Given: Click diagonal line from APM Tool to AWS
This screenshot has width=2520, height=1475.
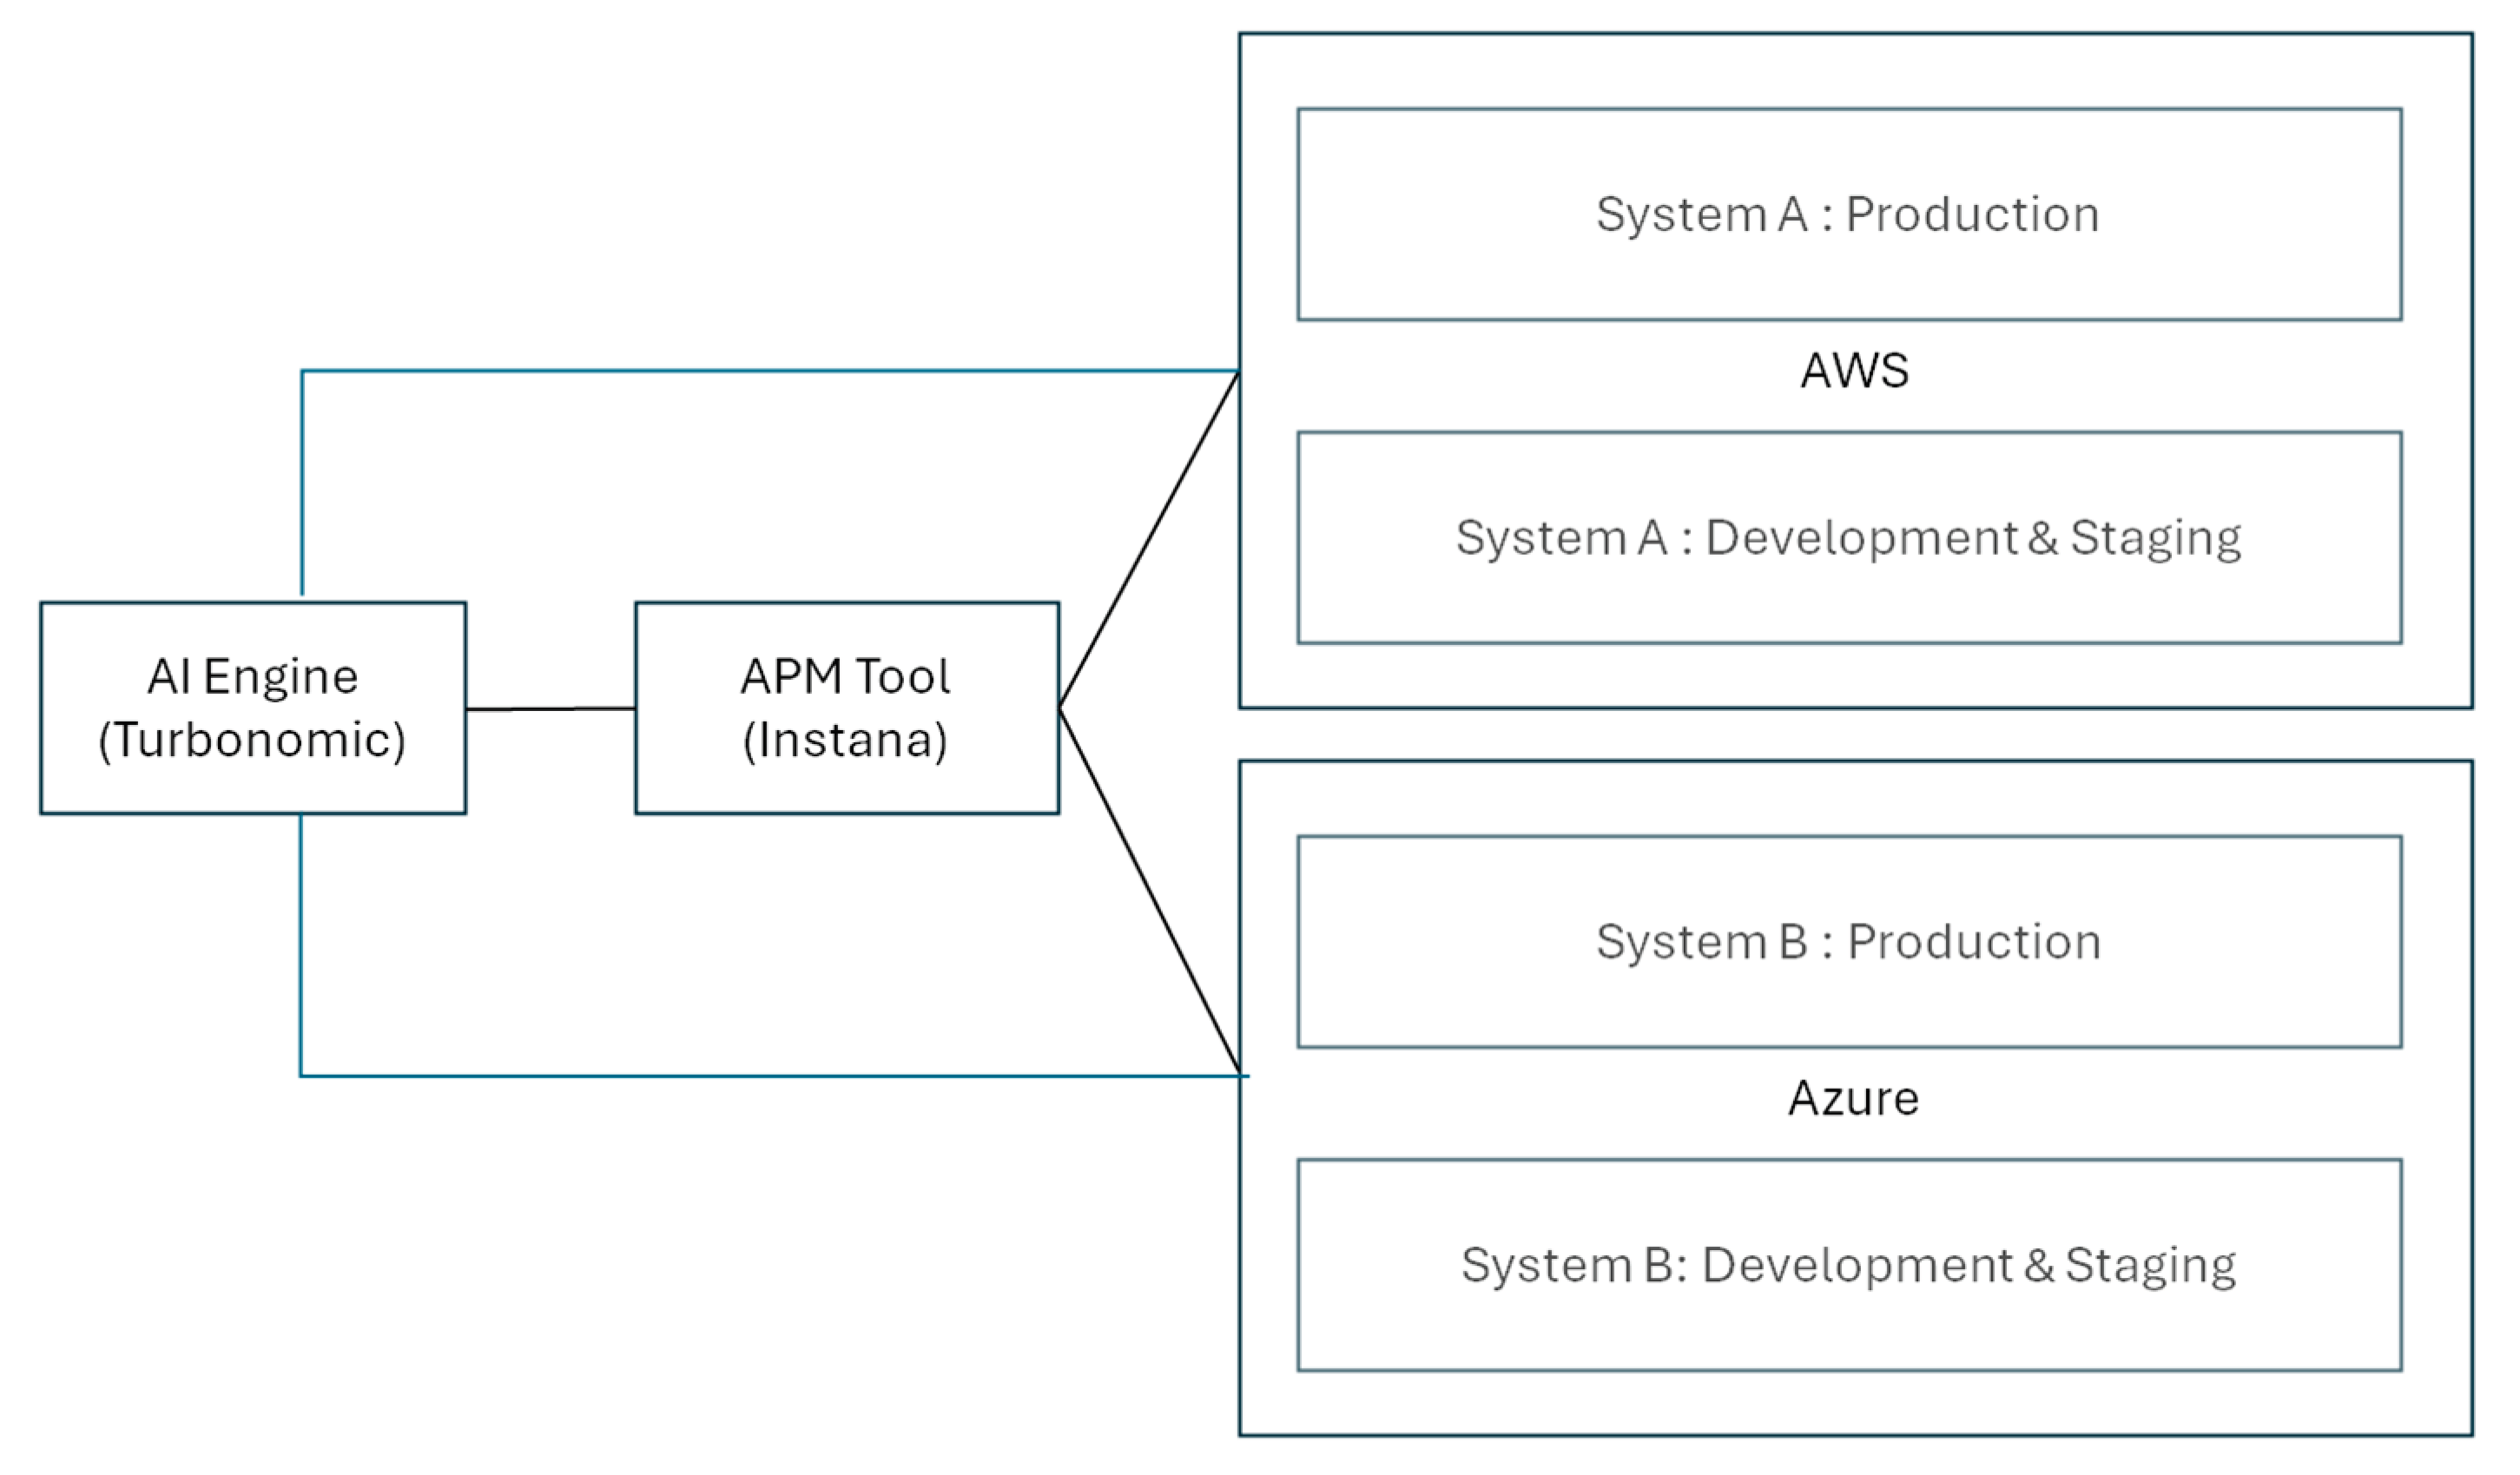Looking at the screenshot, I should [x=1149, y=540].
